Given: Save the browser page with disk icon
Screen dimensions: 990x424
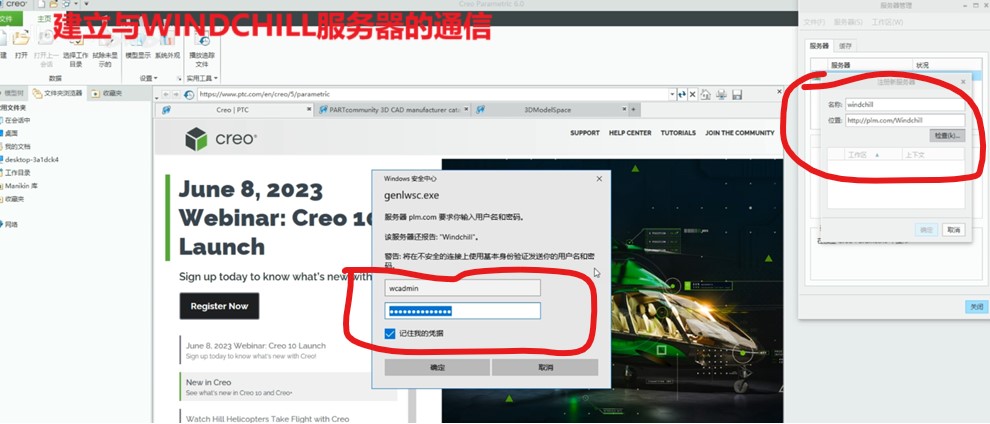Looking at the screenshot, I should [736, 95].
